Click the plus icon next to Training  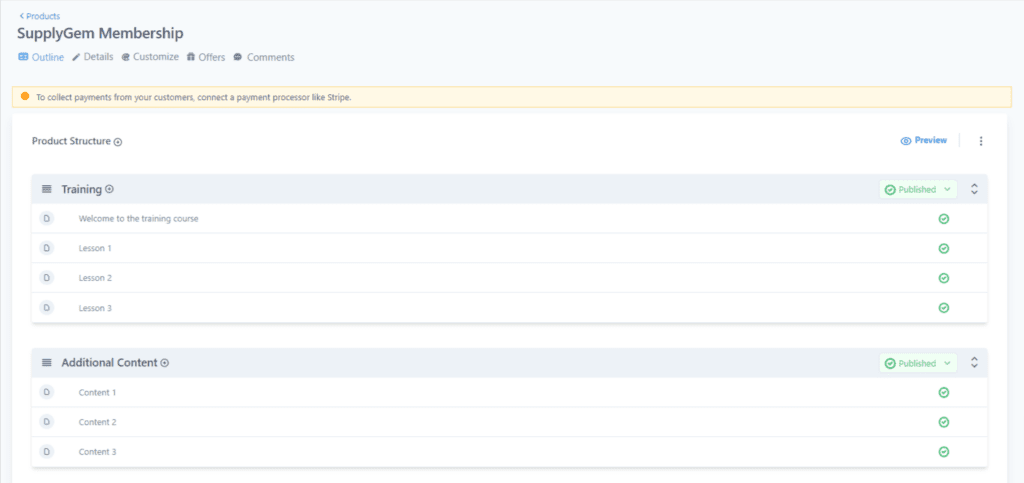(x=110, y=189)
